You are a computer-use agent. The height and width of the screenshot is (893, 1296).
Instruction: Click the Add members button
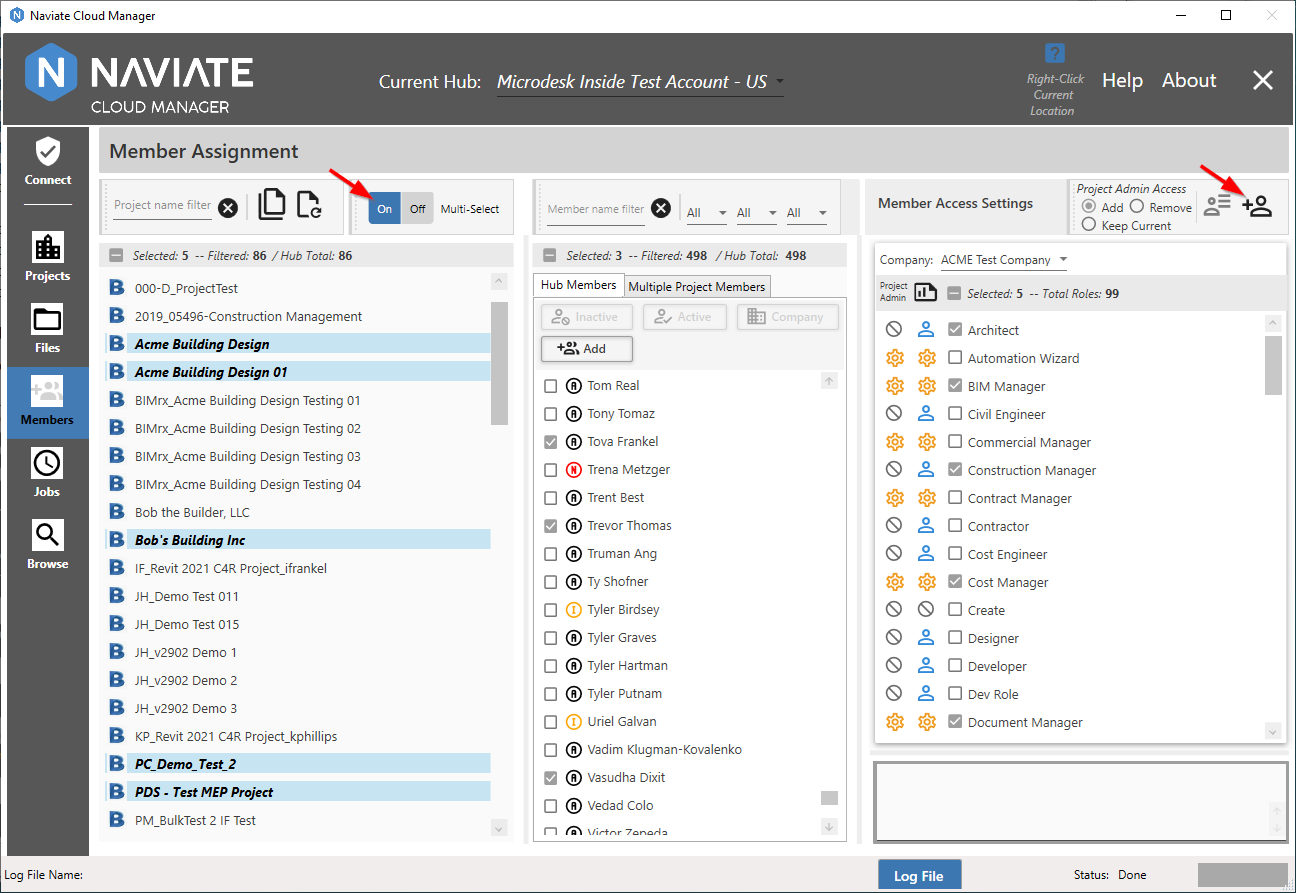587,348
